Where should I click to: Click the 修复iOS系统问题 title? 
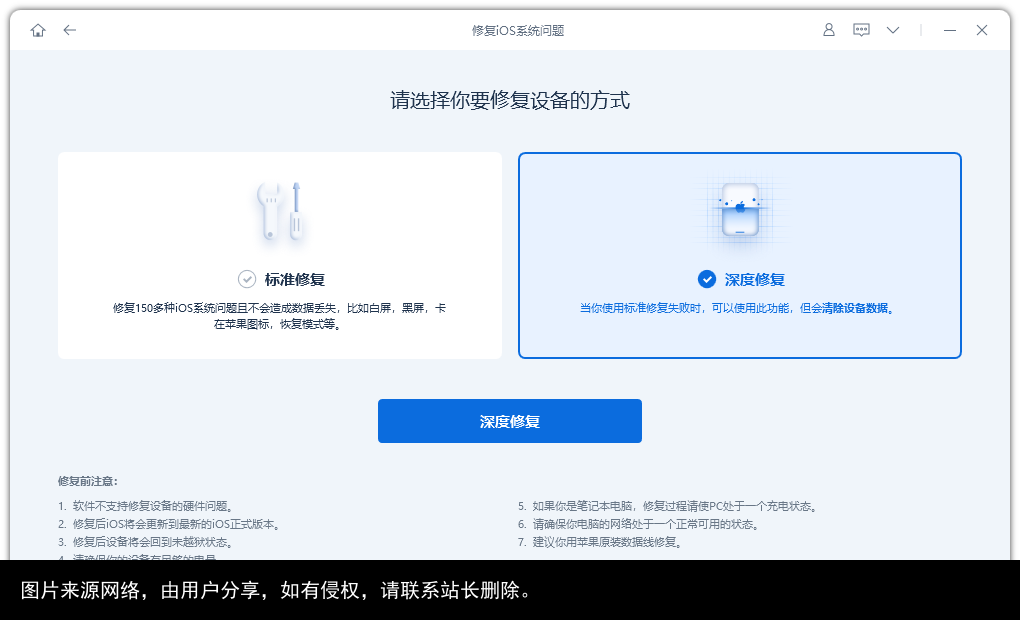coord(510,30)
